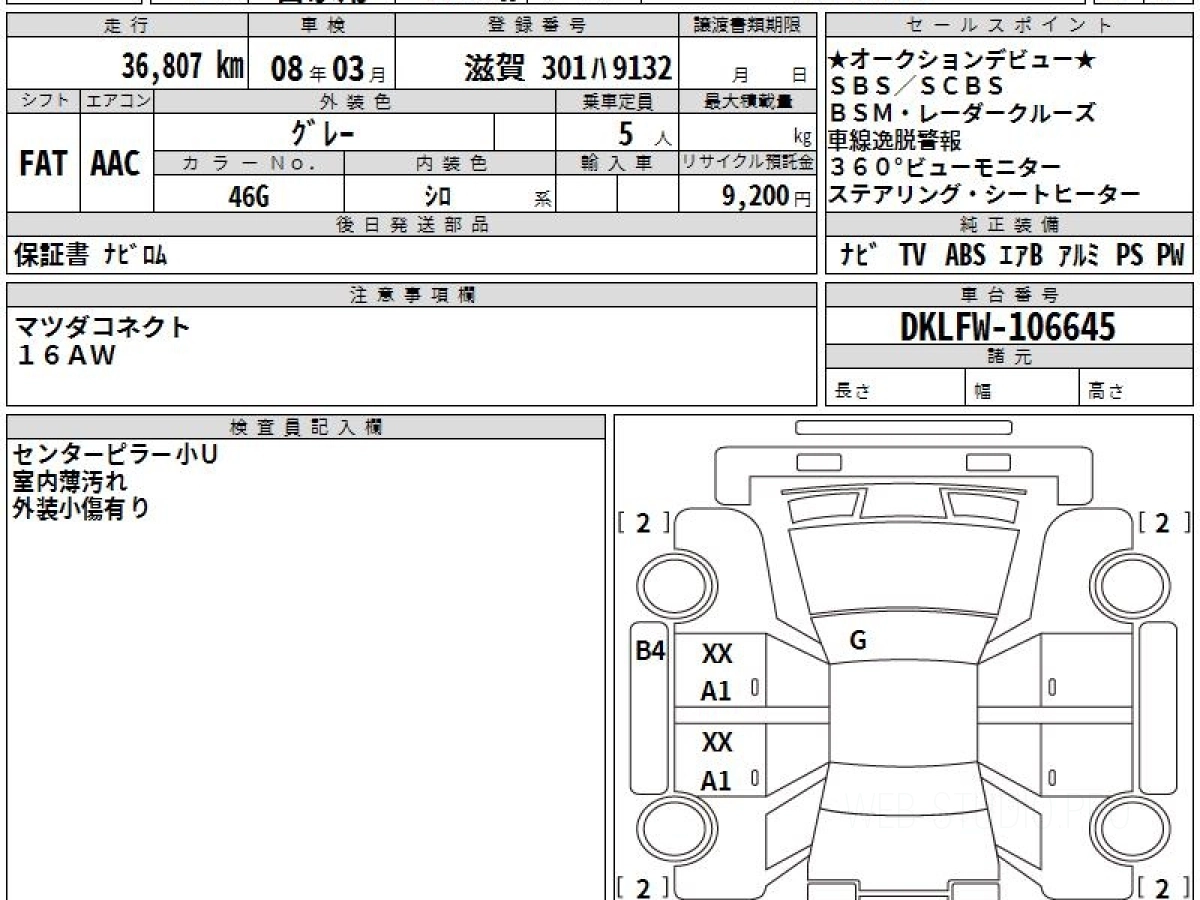Image resolution: width=1200 pixels, height=900 pixels.
Task: Click the 諸元 header
Action: click(x=1010, y=357)
